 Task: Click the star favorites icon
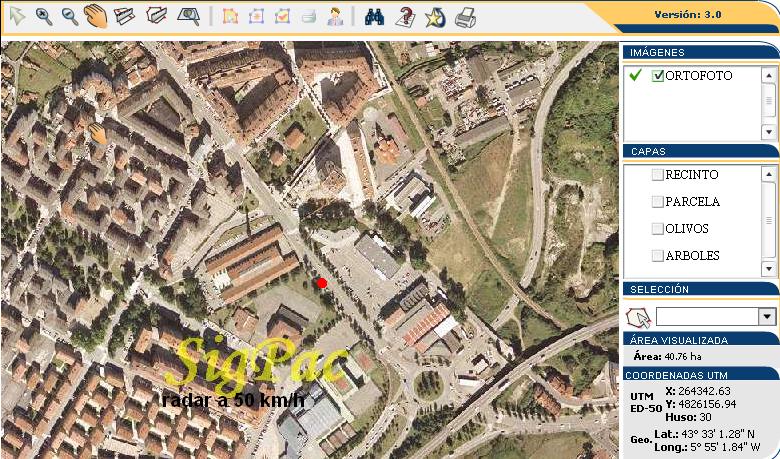tap(435, 16)
